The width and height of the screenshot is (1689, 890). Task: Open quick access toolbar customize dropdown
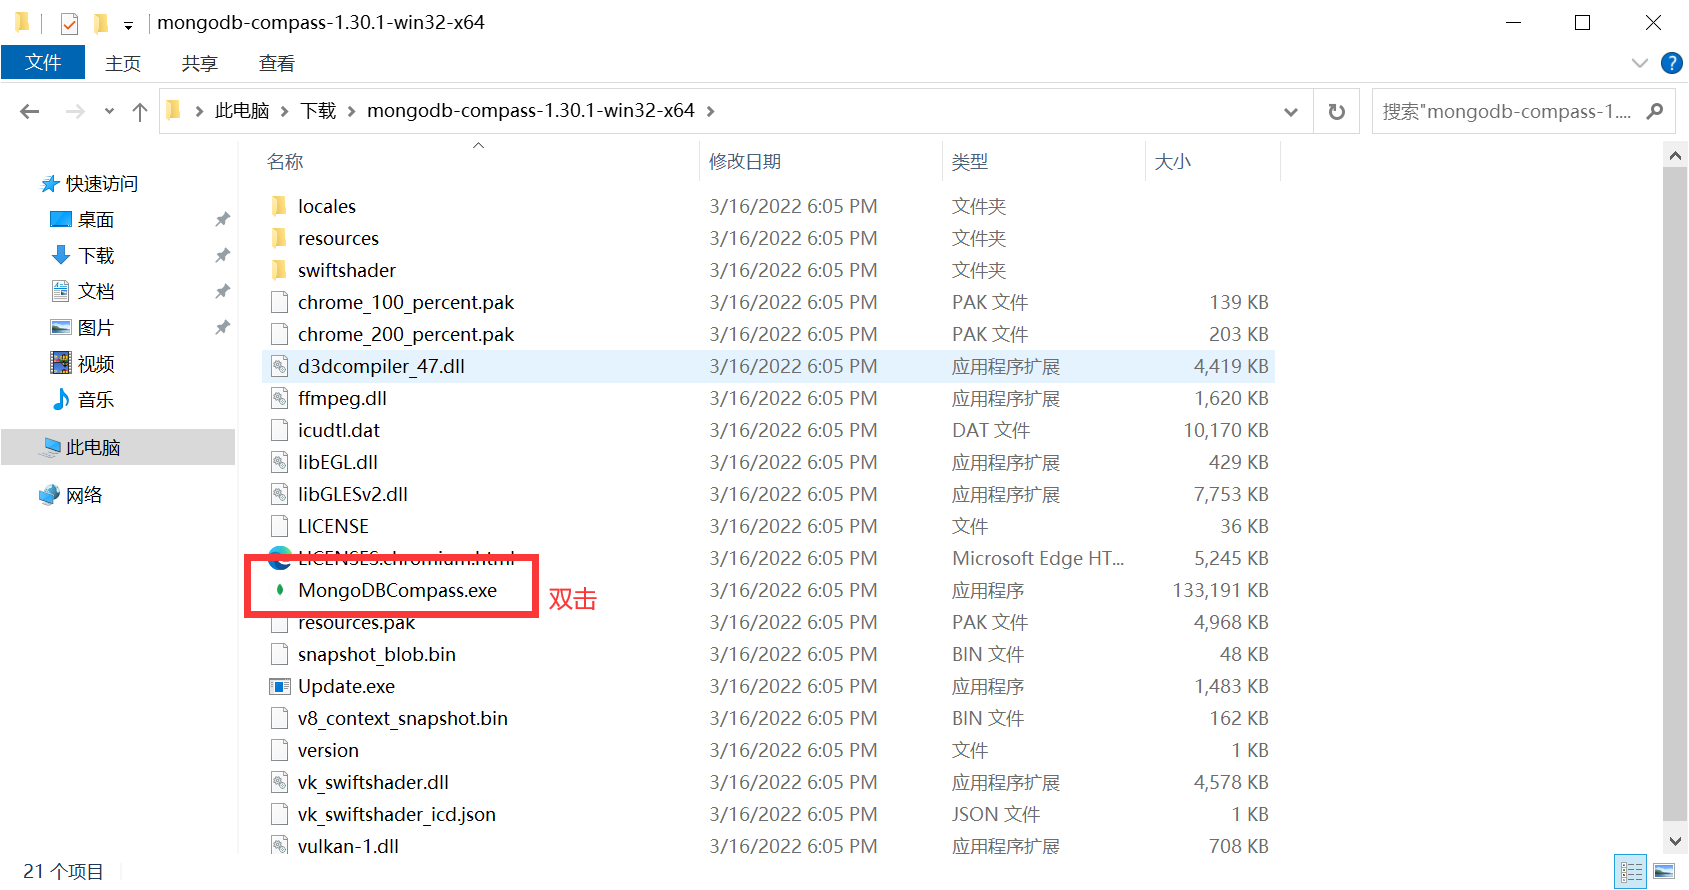click(128, 25)
